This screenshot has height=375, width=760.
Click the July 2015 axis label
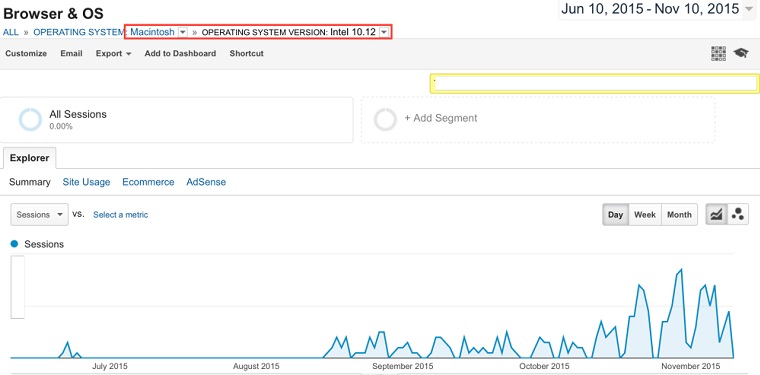[x=110, y=366]
